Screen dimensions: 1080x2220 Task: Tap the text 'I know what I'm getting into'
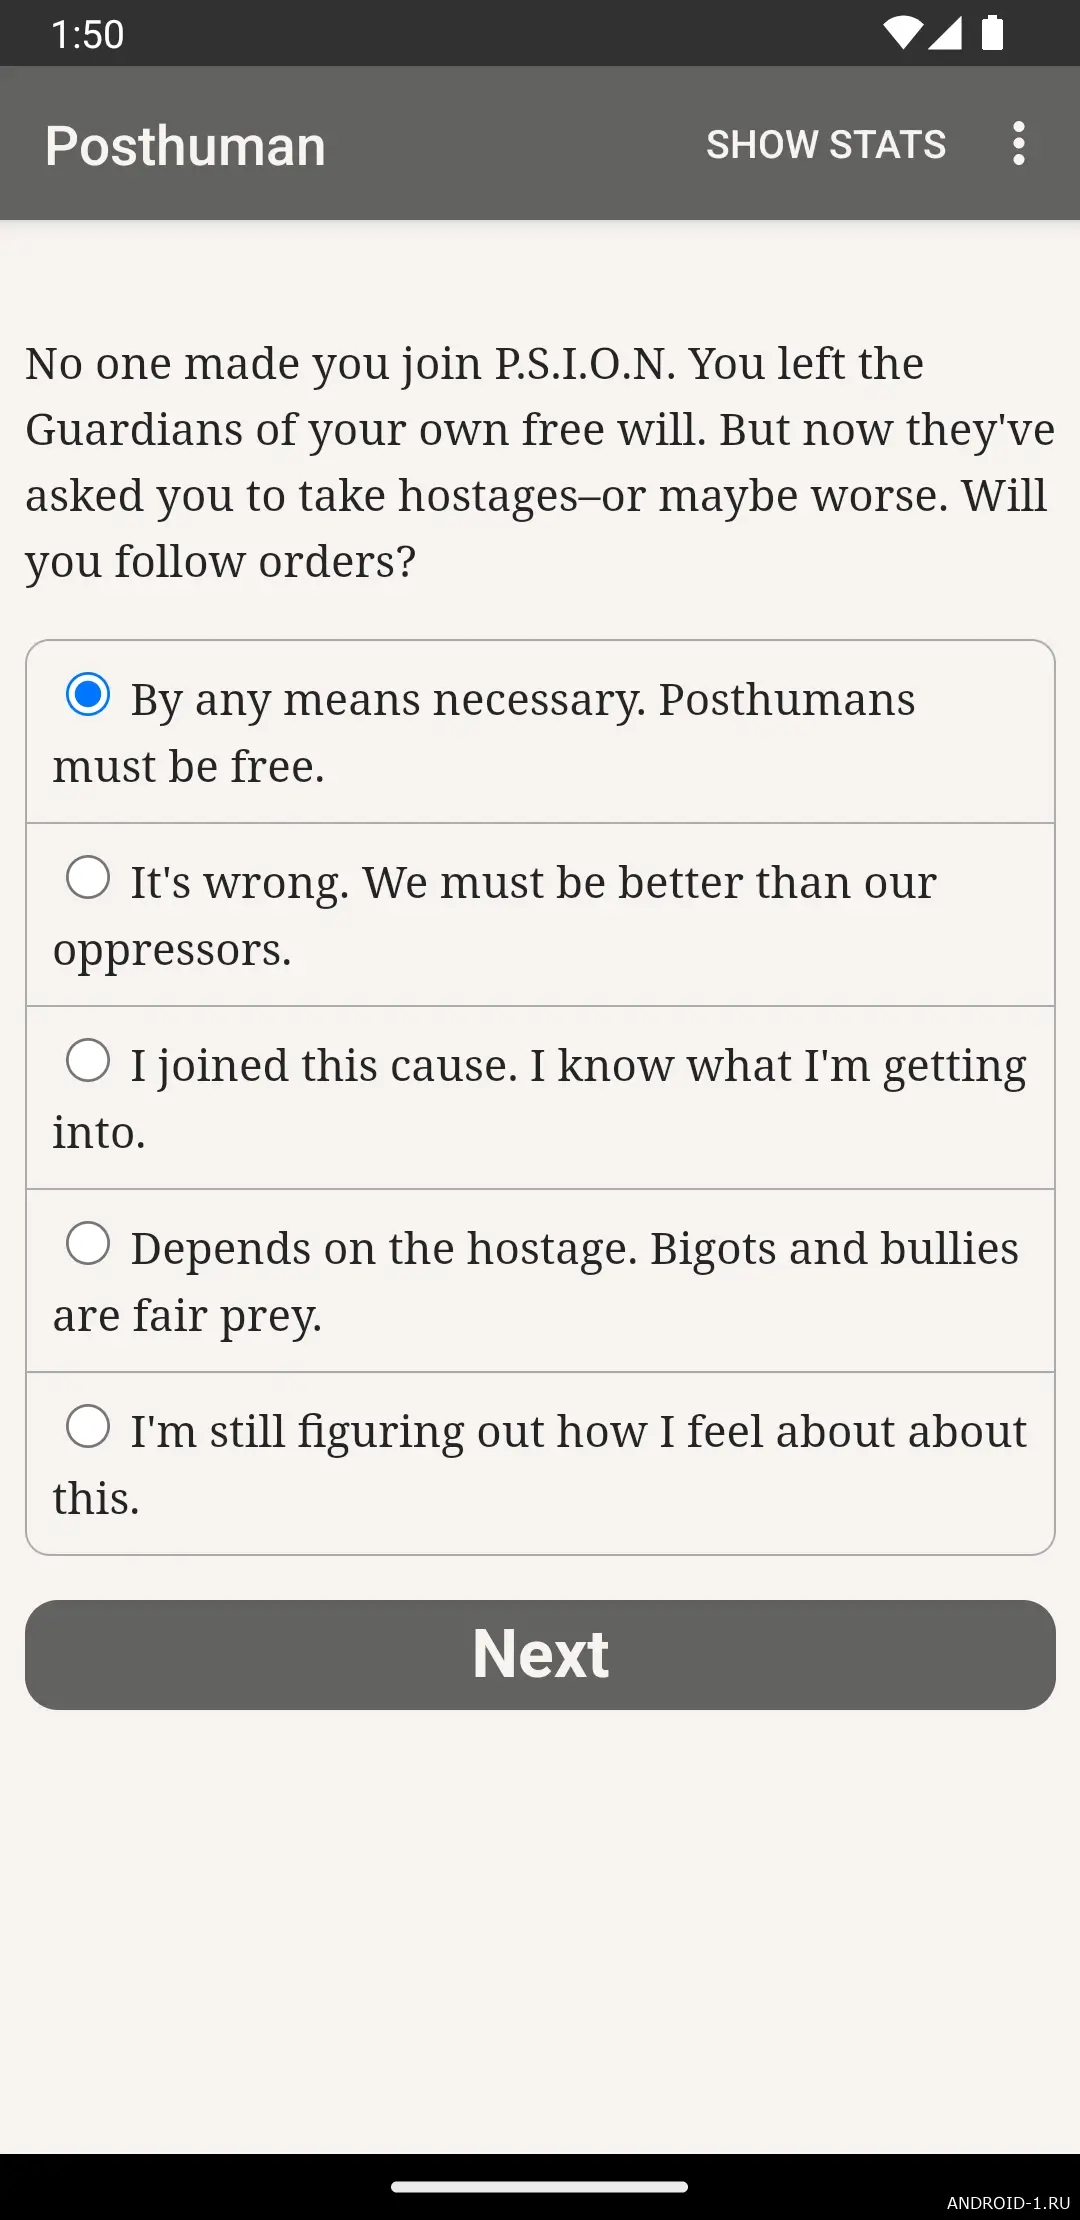tap(790, 1067)
